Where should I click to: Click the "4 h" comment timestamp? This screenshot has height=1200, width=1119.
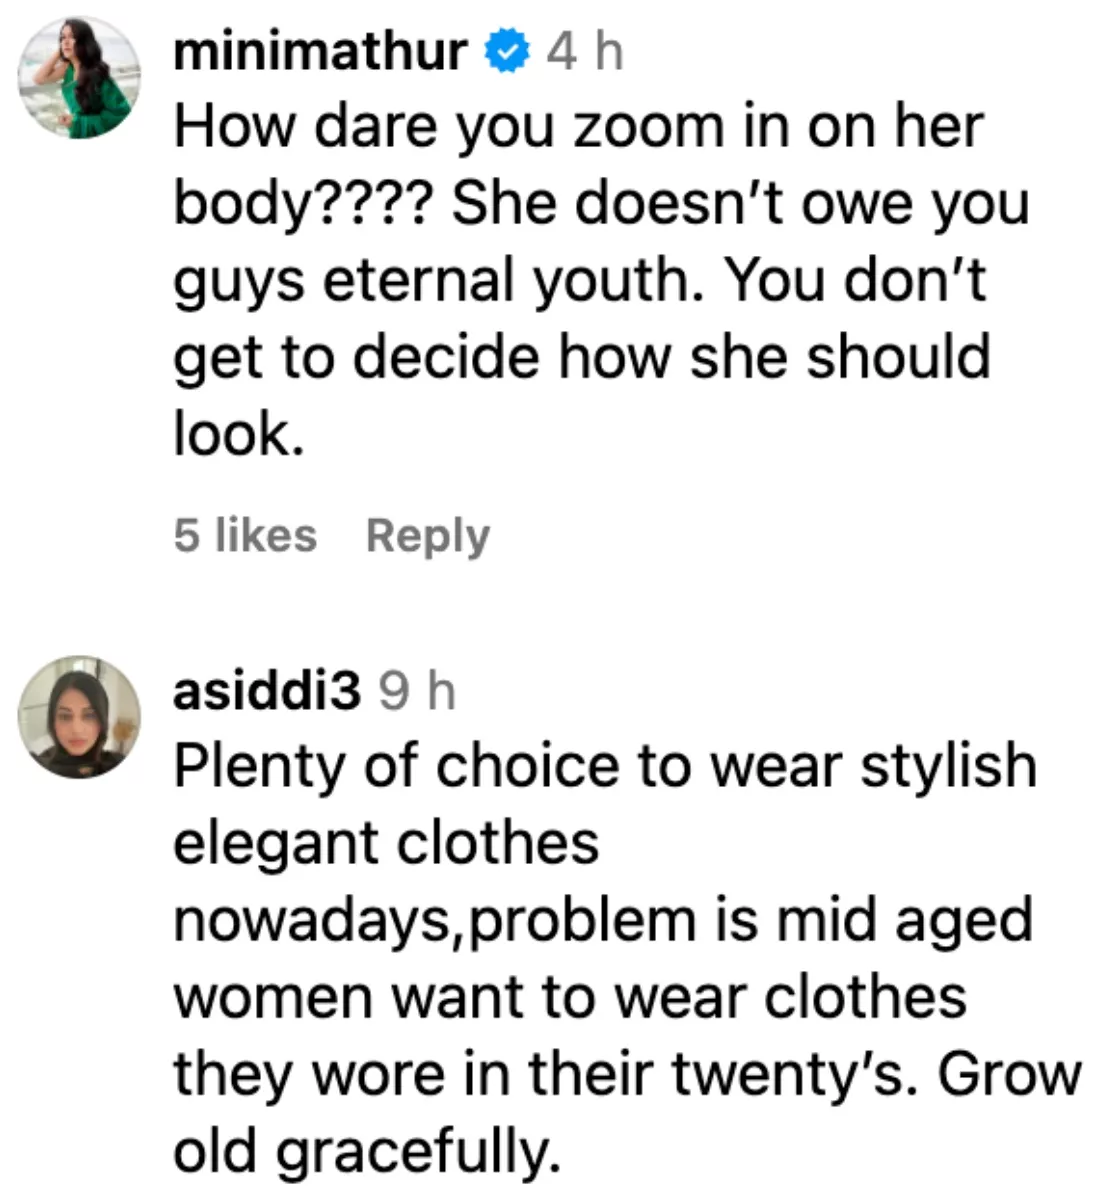(584, 50)
